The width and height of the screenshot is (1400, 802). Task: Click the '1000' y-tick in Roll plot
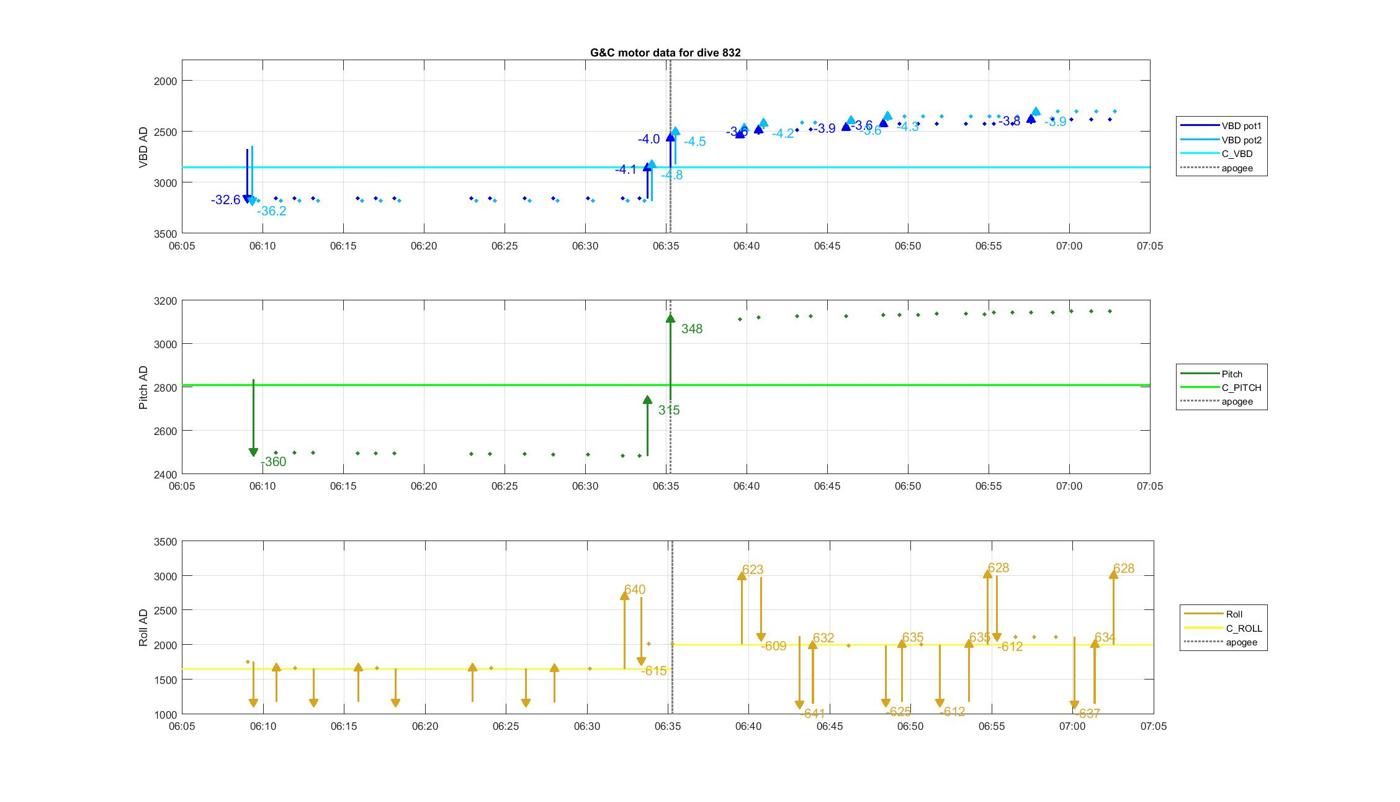click(x=165, y=714)
